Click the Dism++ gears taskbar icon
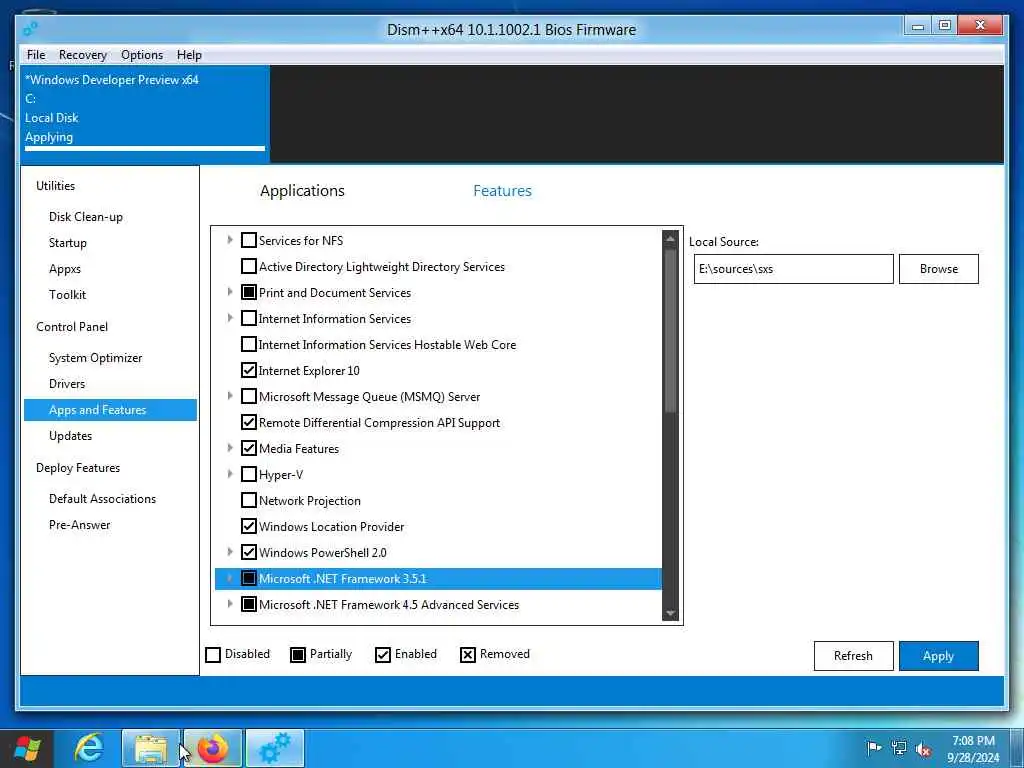This screenshot has height=768, width=1024. (x=275, y=748)
